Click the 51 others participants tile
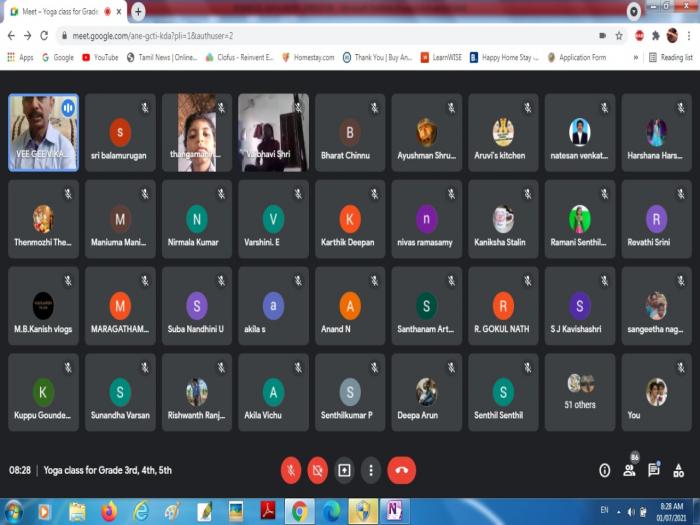 [x=580, y=392]
